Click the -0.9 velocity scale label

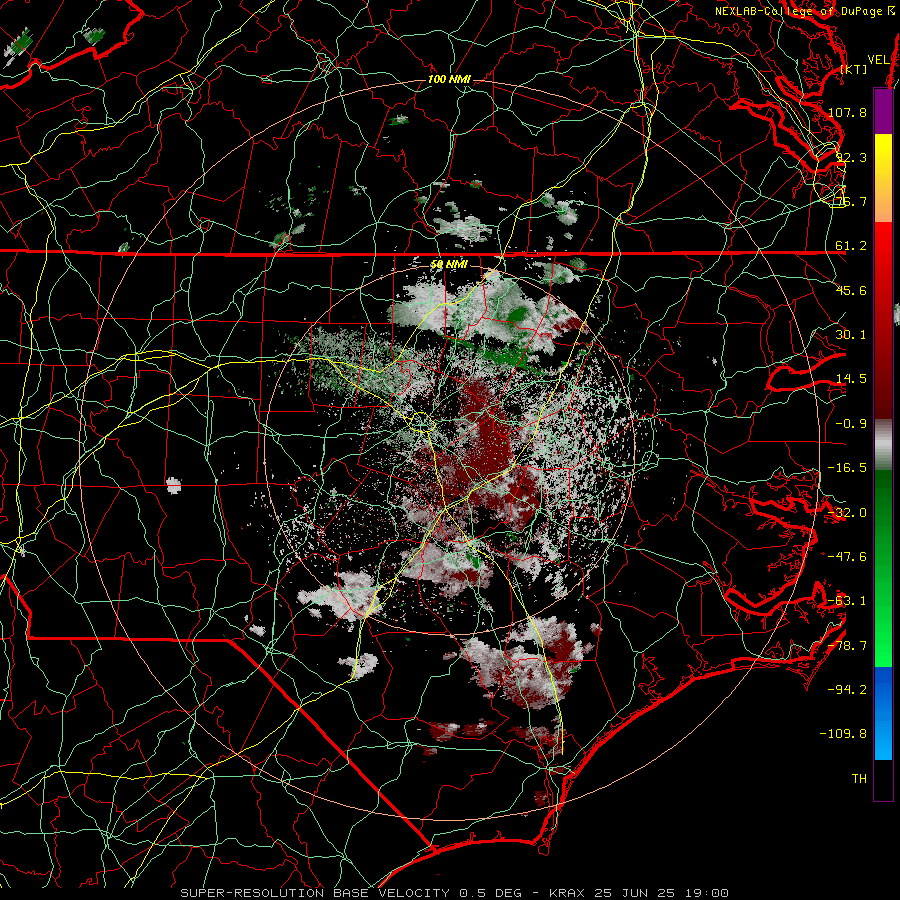851,424
